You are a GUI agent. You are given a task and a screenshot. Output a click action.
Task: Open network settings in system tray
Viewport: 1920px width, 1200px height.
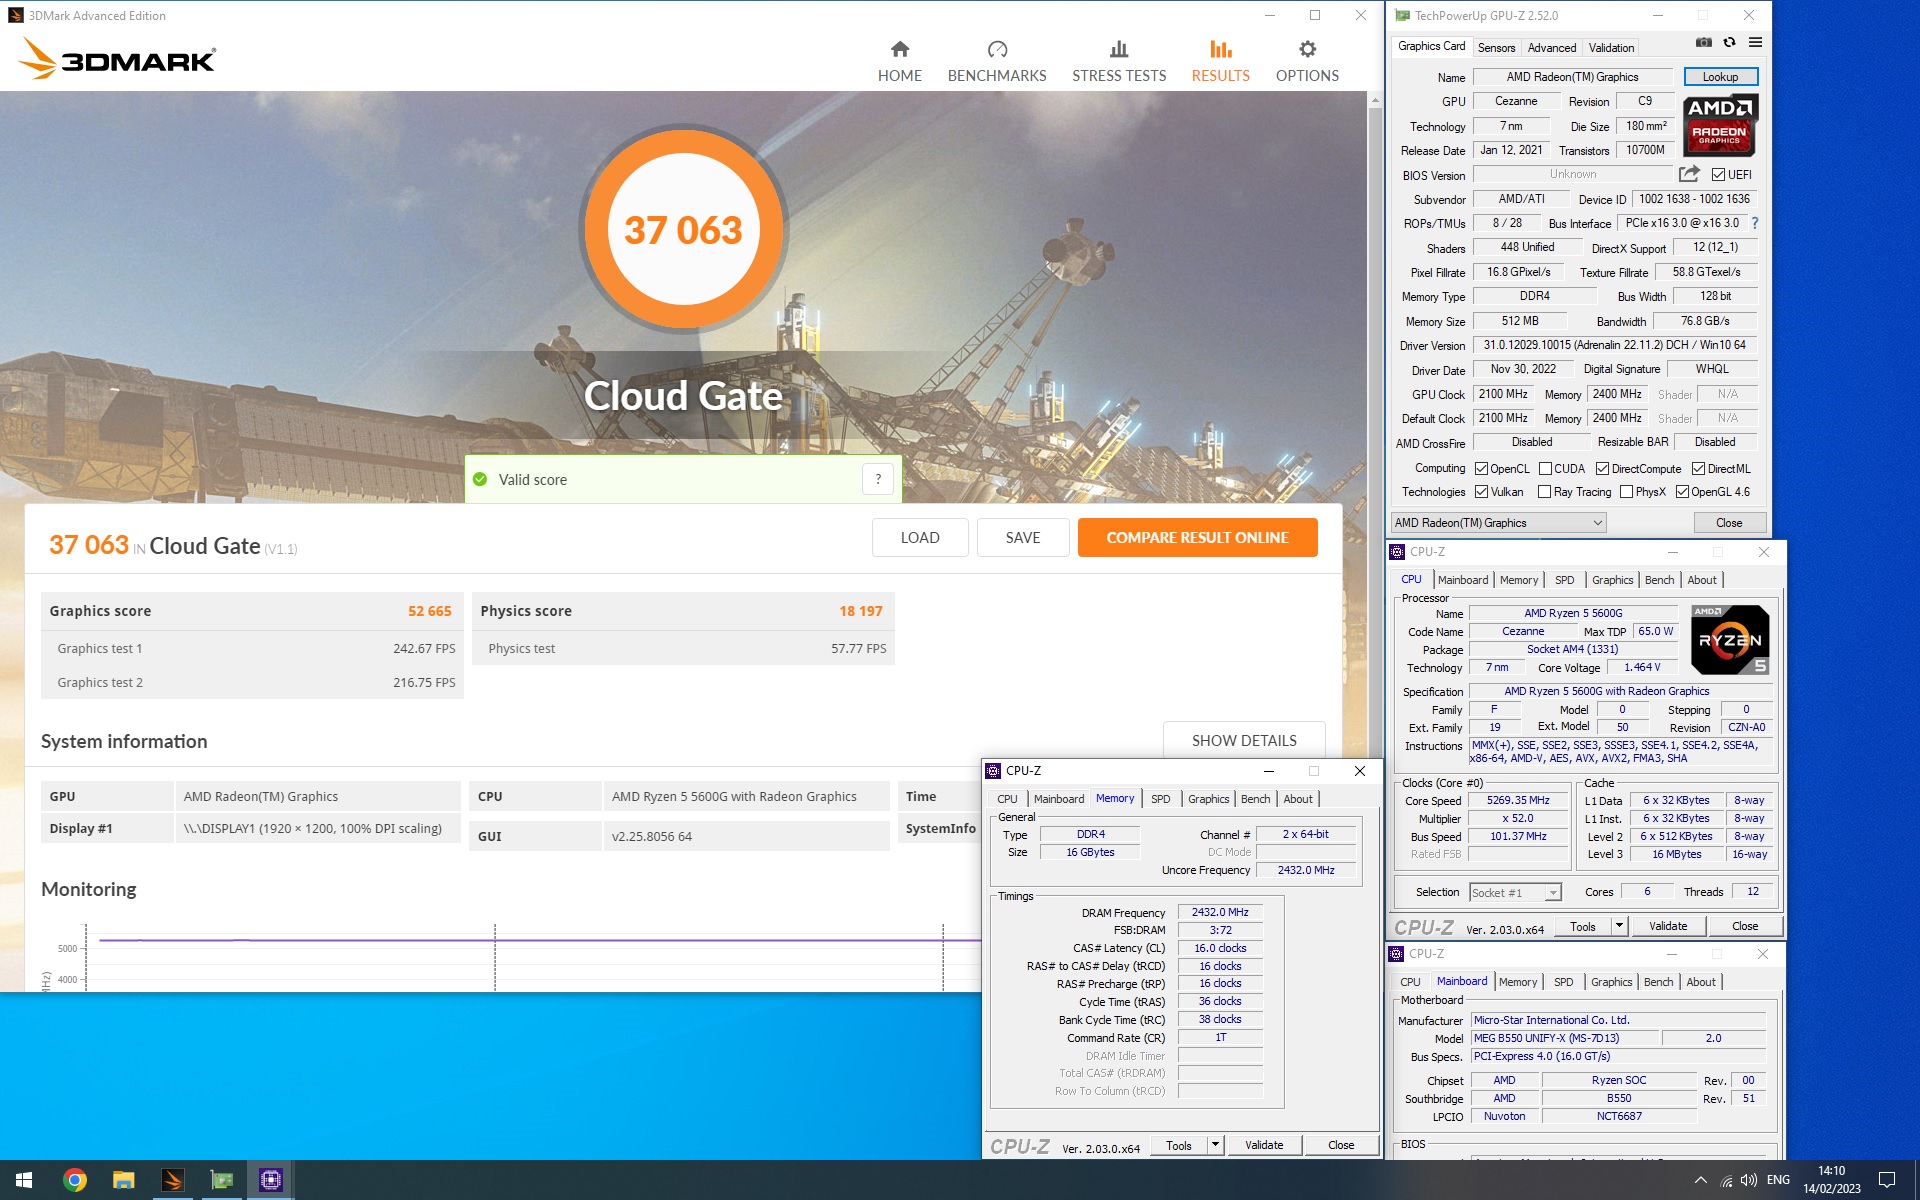(x=1726, y=1180)
